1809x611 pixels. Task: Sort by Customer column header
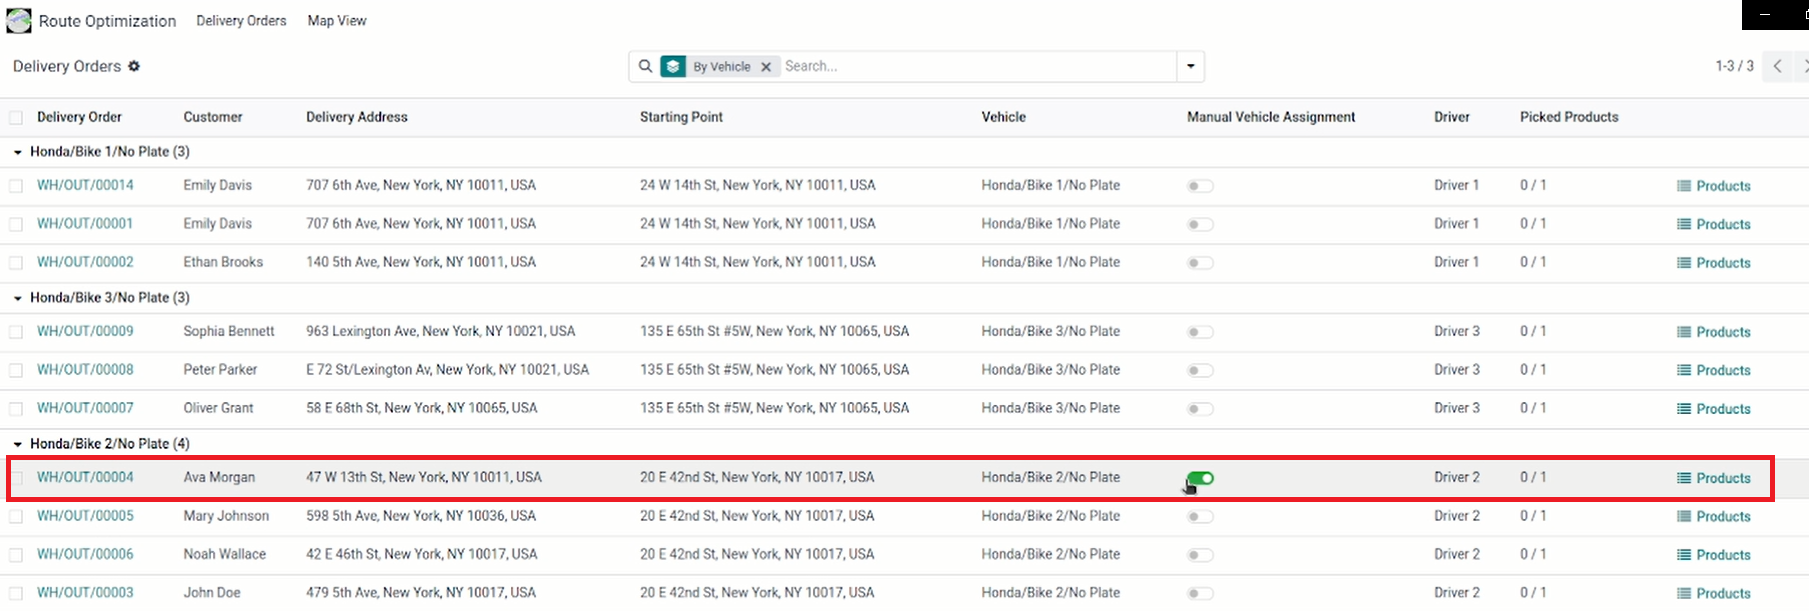pos(213,117)
